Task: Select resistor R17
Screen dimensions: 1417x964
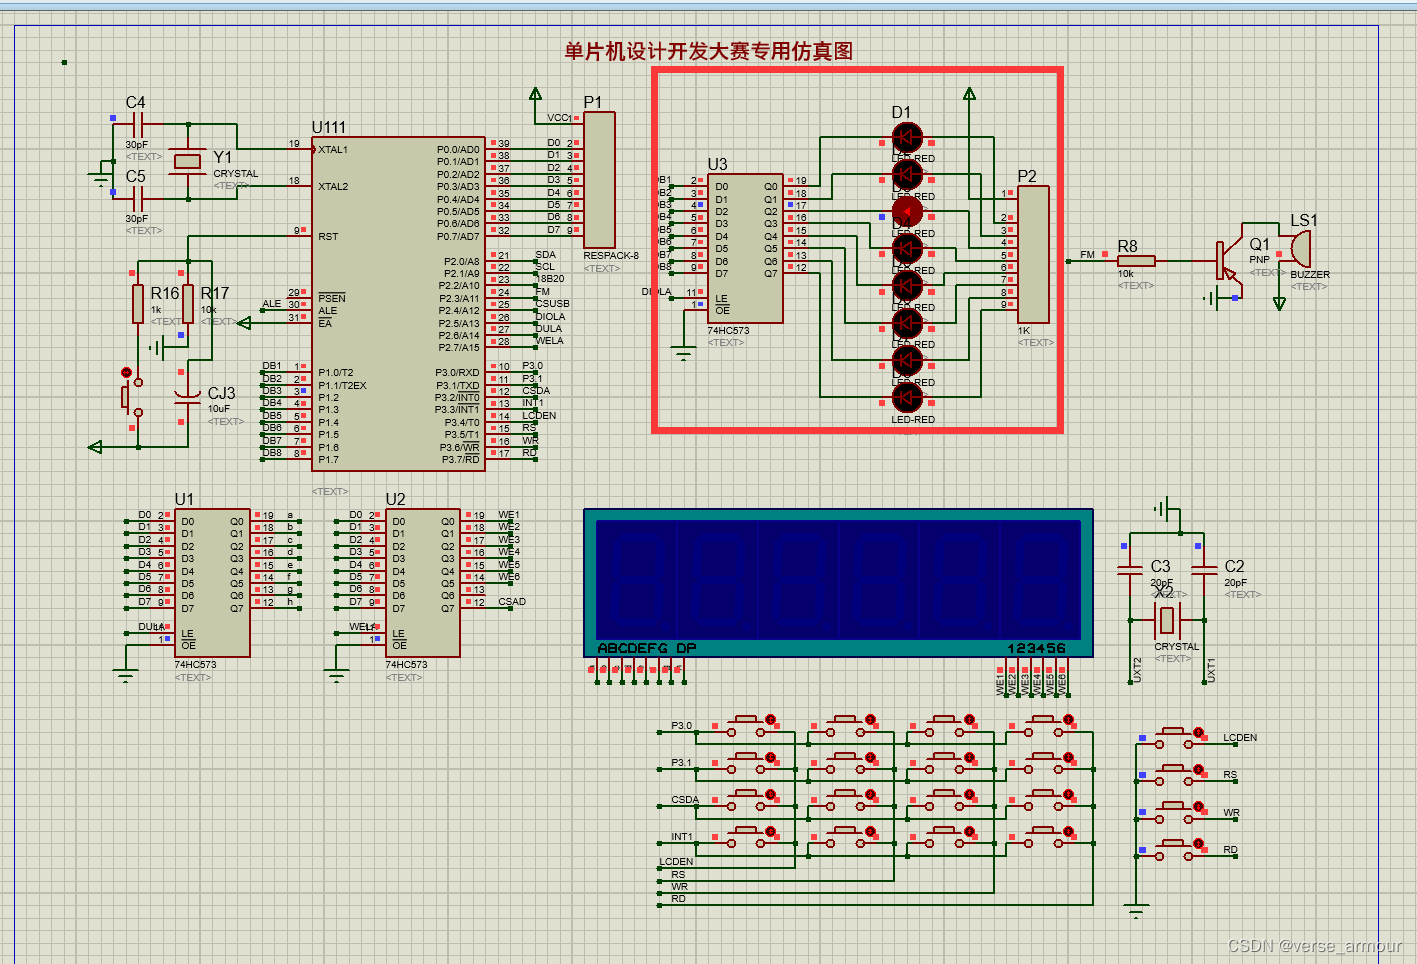Action: click(188, 304)
